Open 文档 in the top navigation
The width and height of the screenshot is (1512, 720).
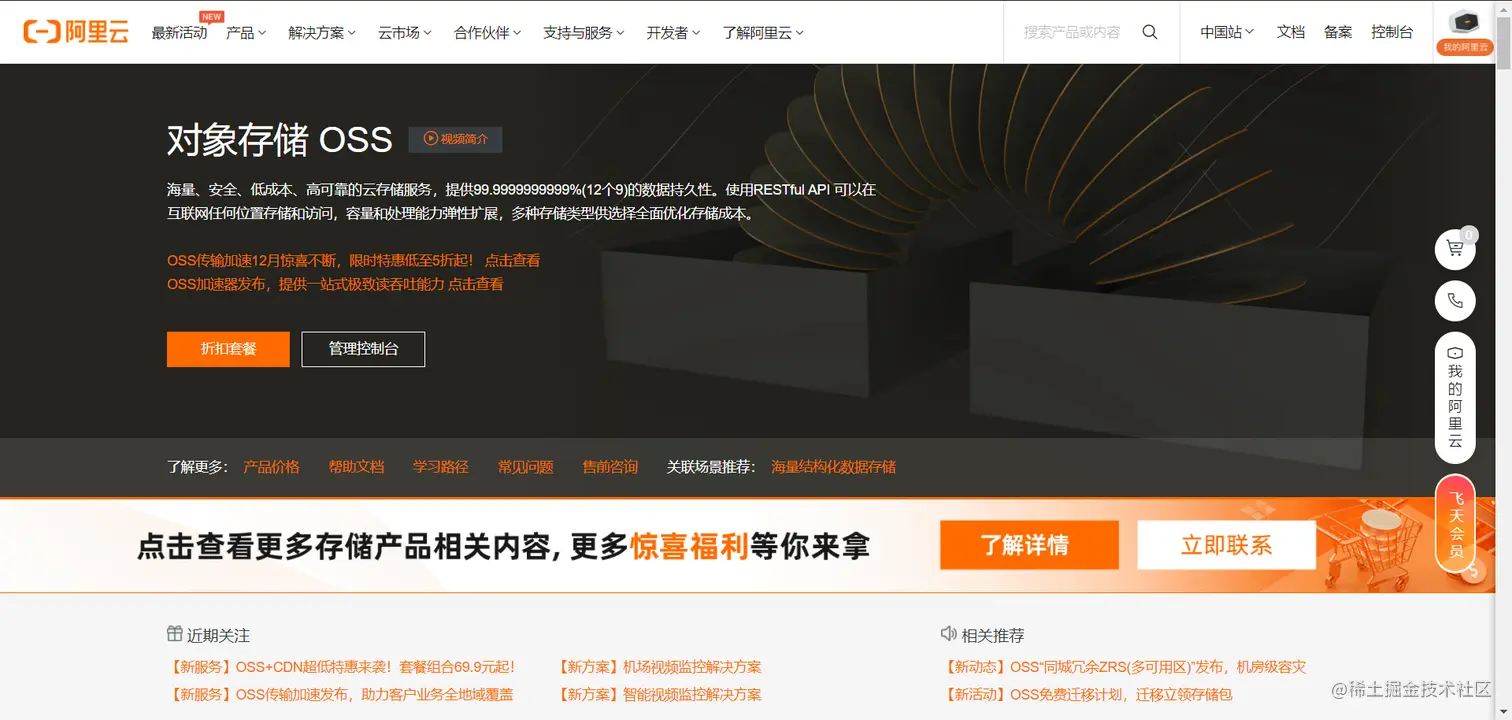coord(1291,32)
